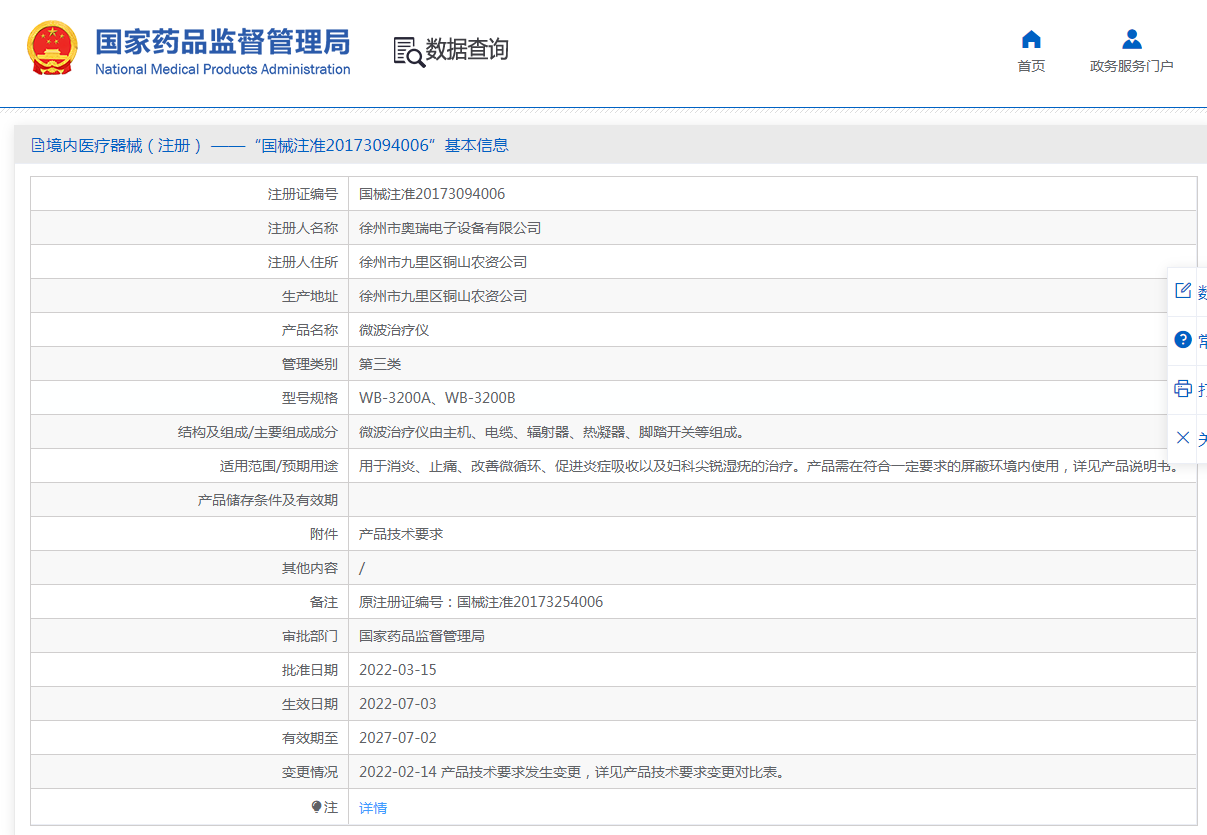
Task: Click the edit pencil icon on side panel
Action: [1183, 291]
